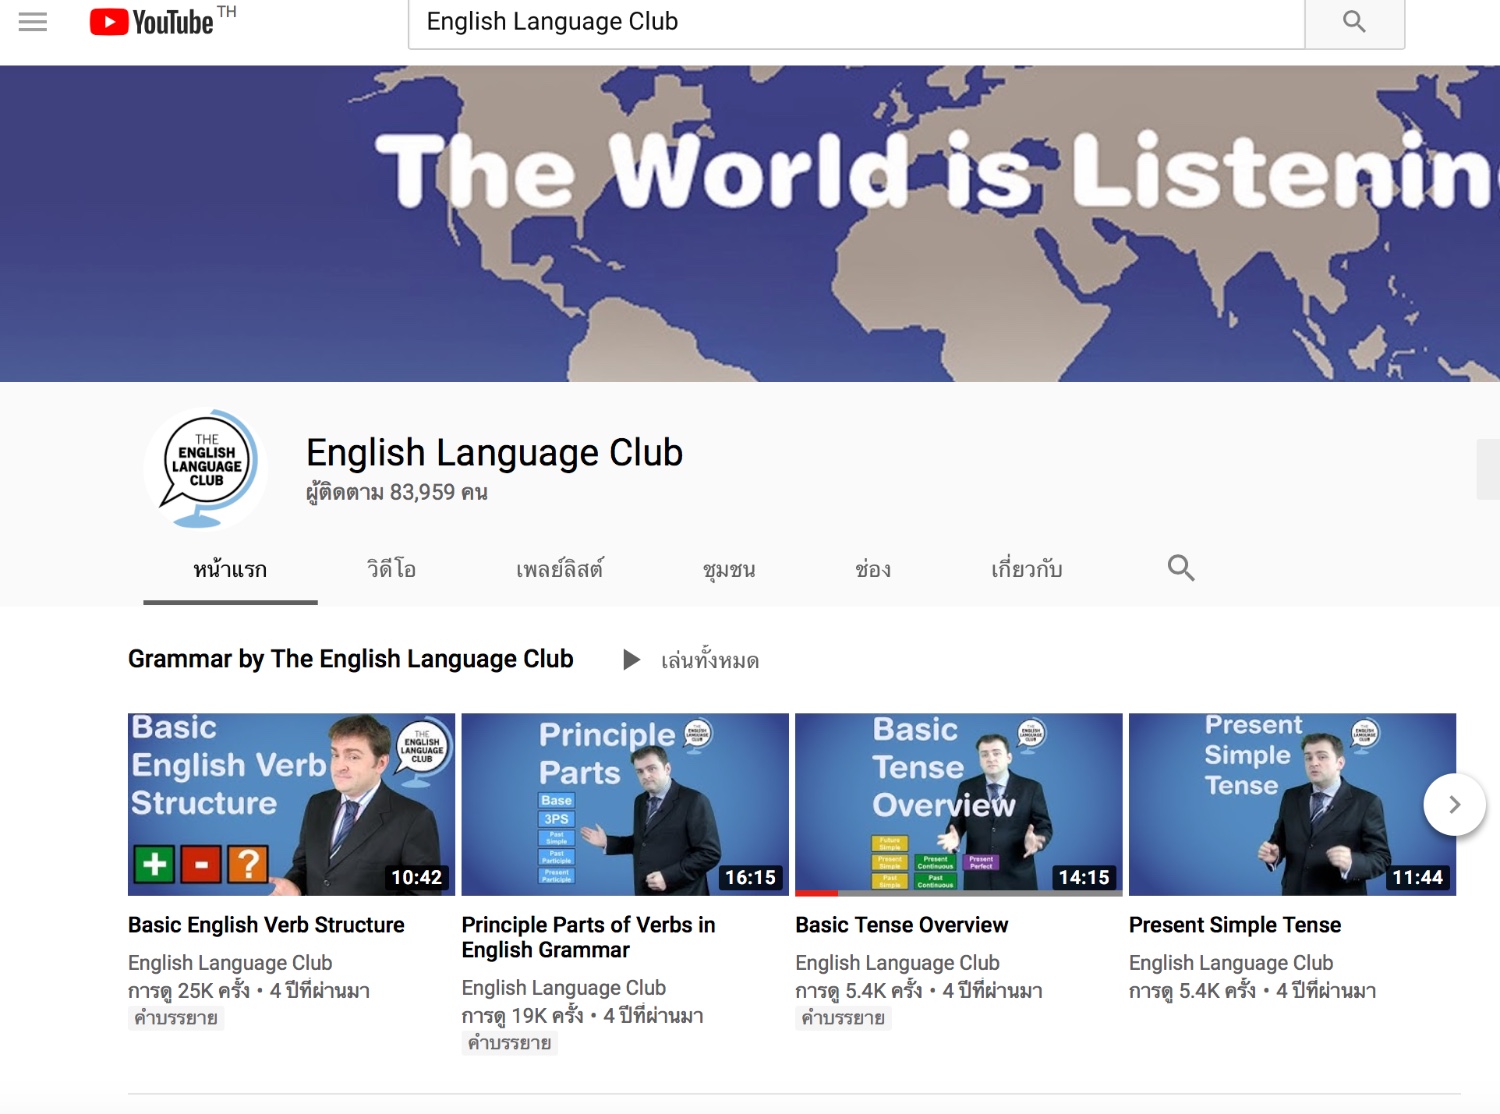Image resolution: width=1500 pixels, height=1114 pixels.
Task: Click the Basic Tense Overview watch progress bar
Action: pyautogui.click(x=959, y=892)
